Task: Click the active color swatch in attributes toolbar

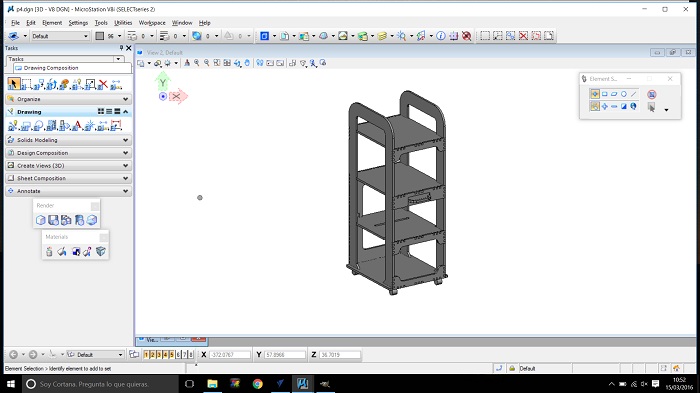Action: point(100,36)
